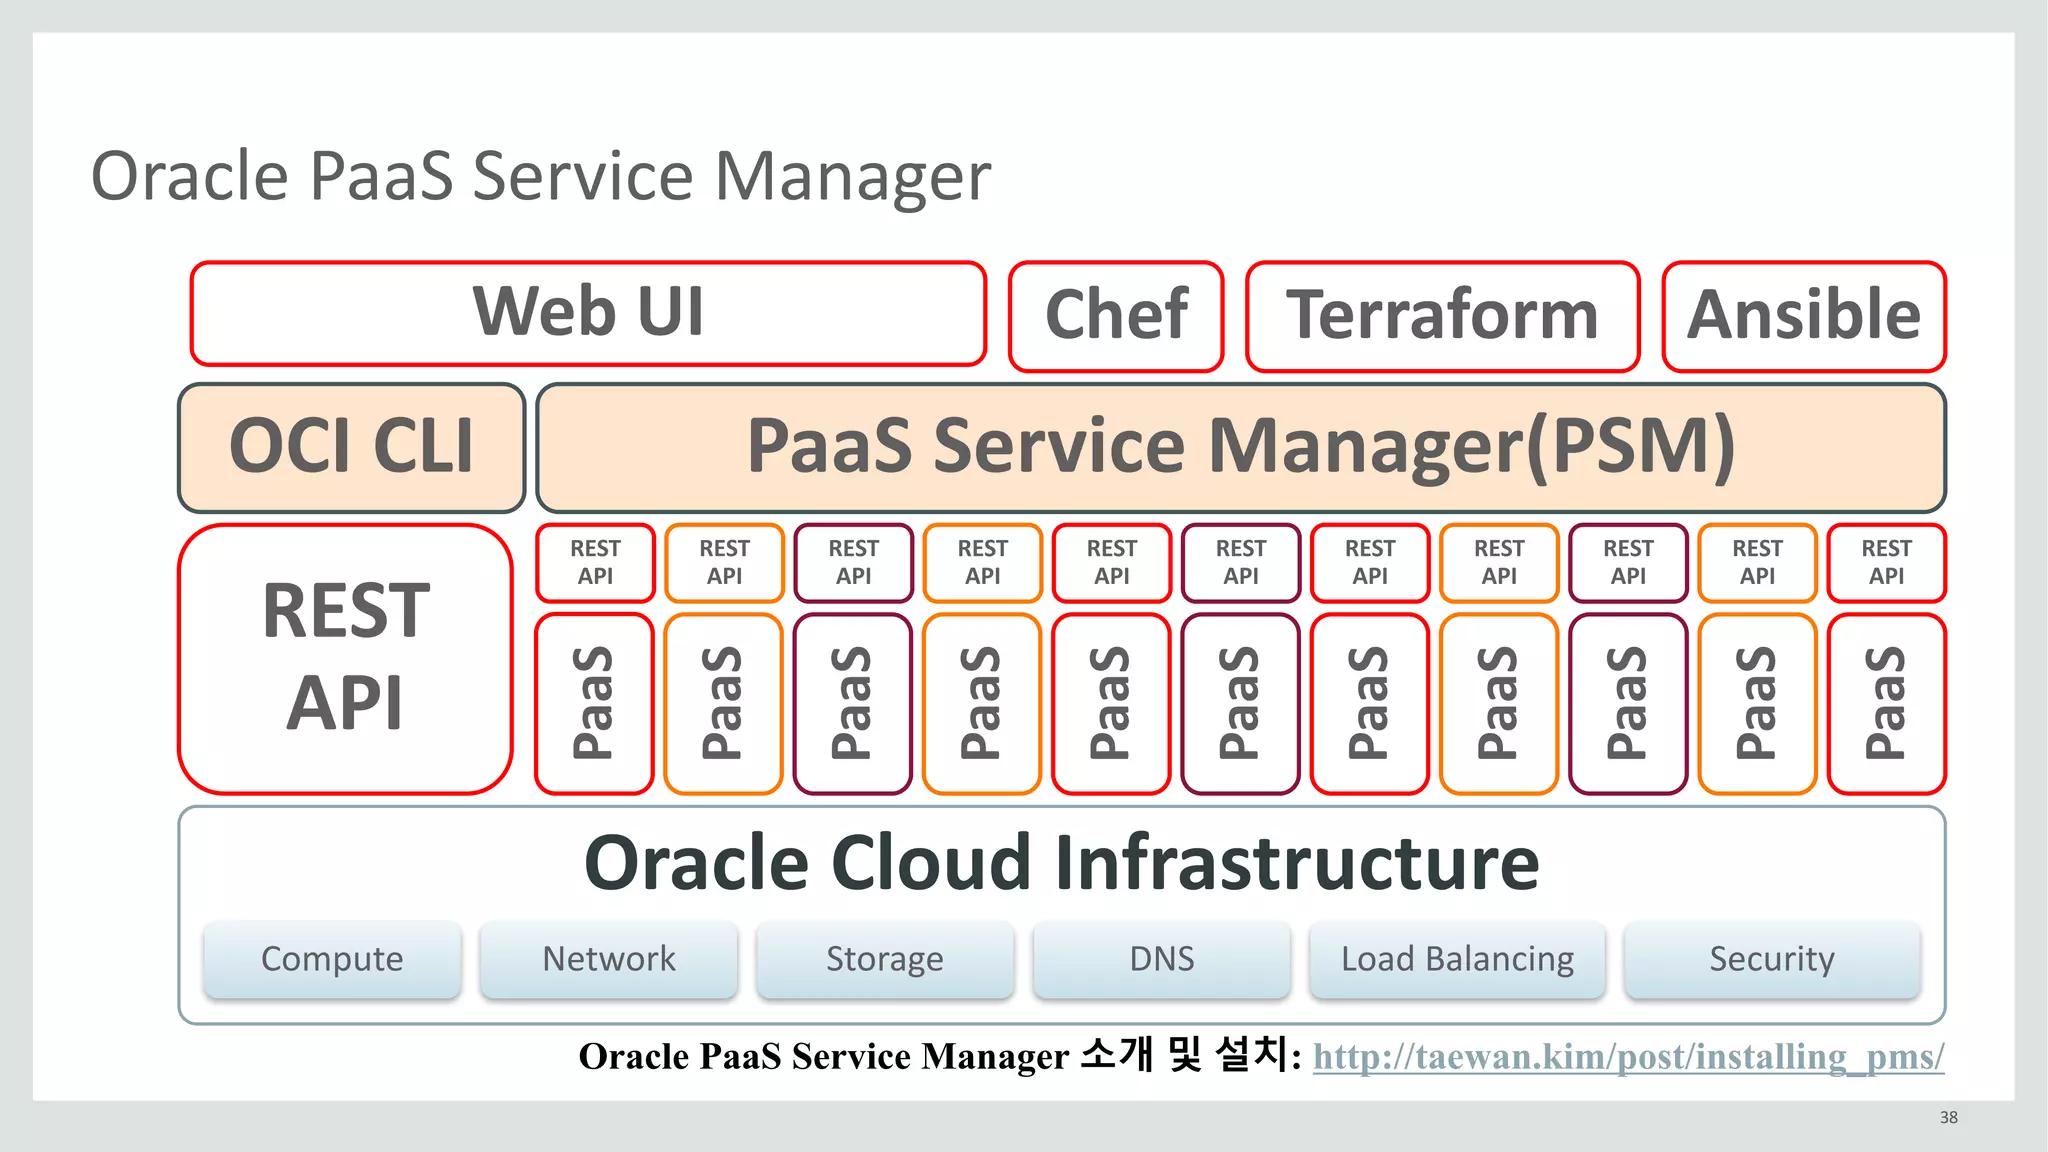Click the Web UI box
Viewport: 2048px width, 1152px height.
click(x=588, y=313)
